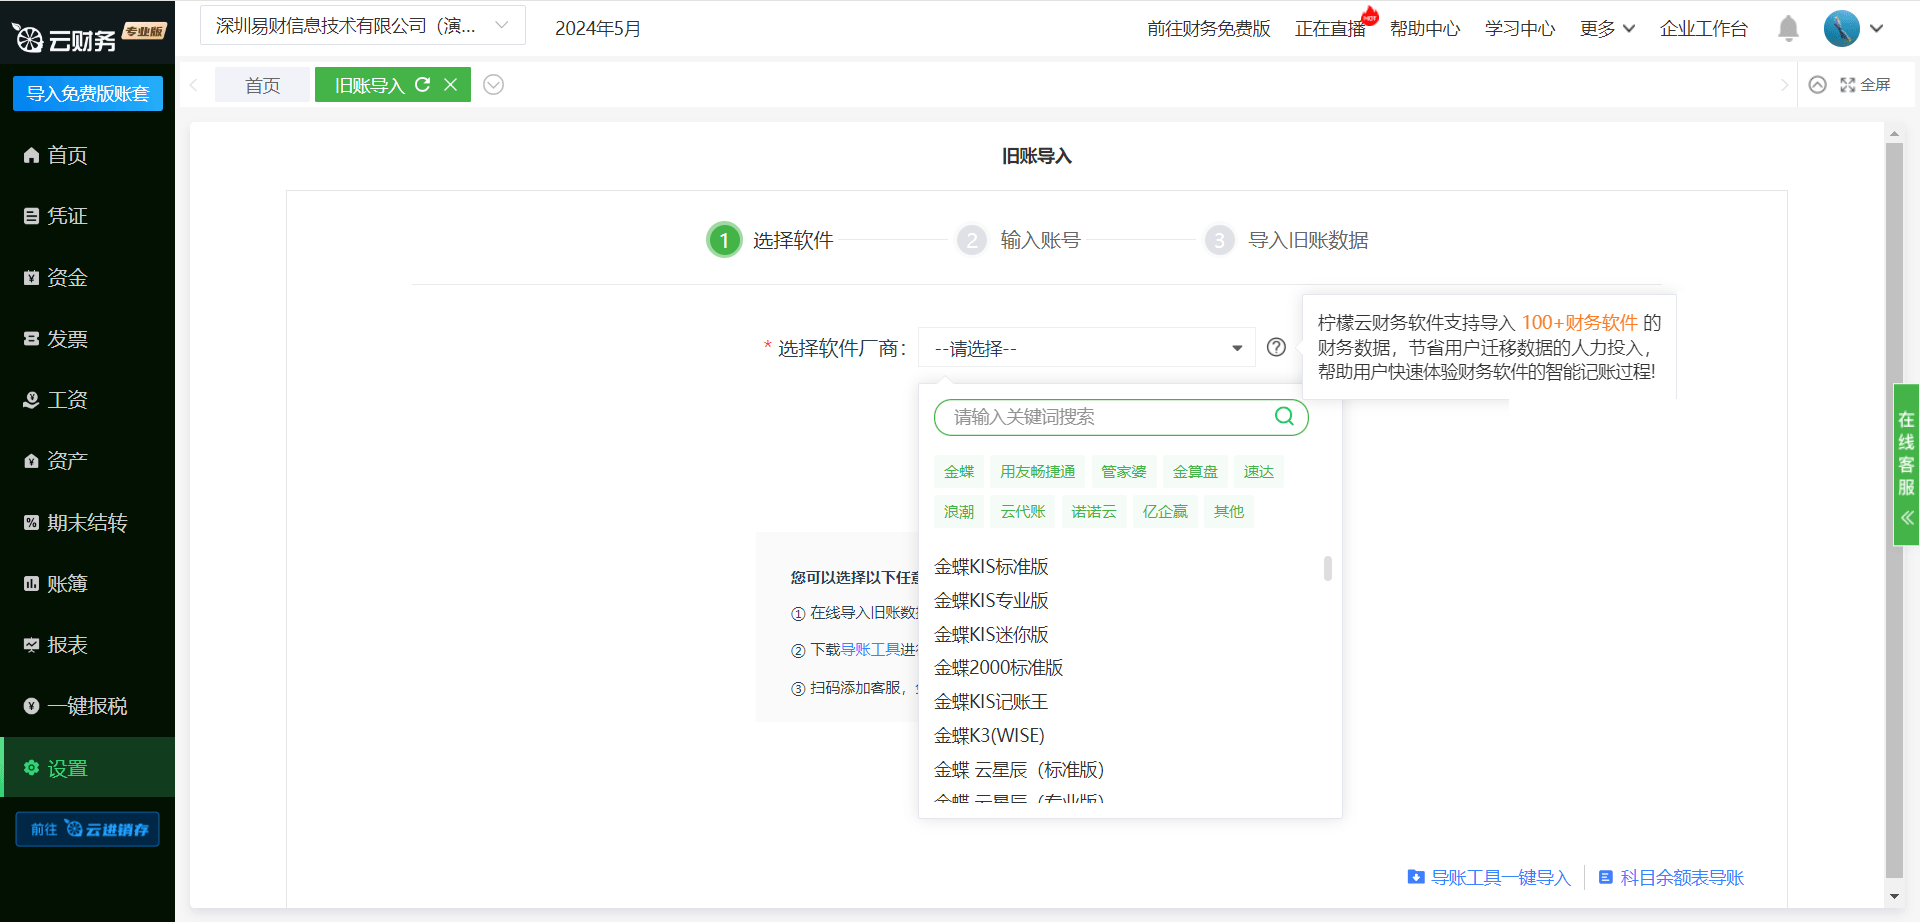Select the 2024年5月 period

coord(598,28)
